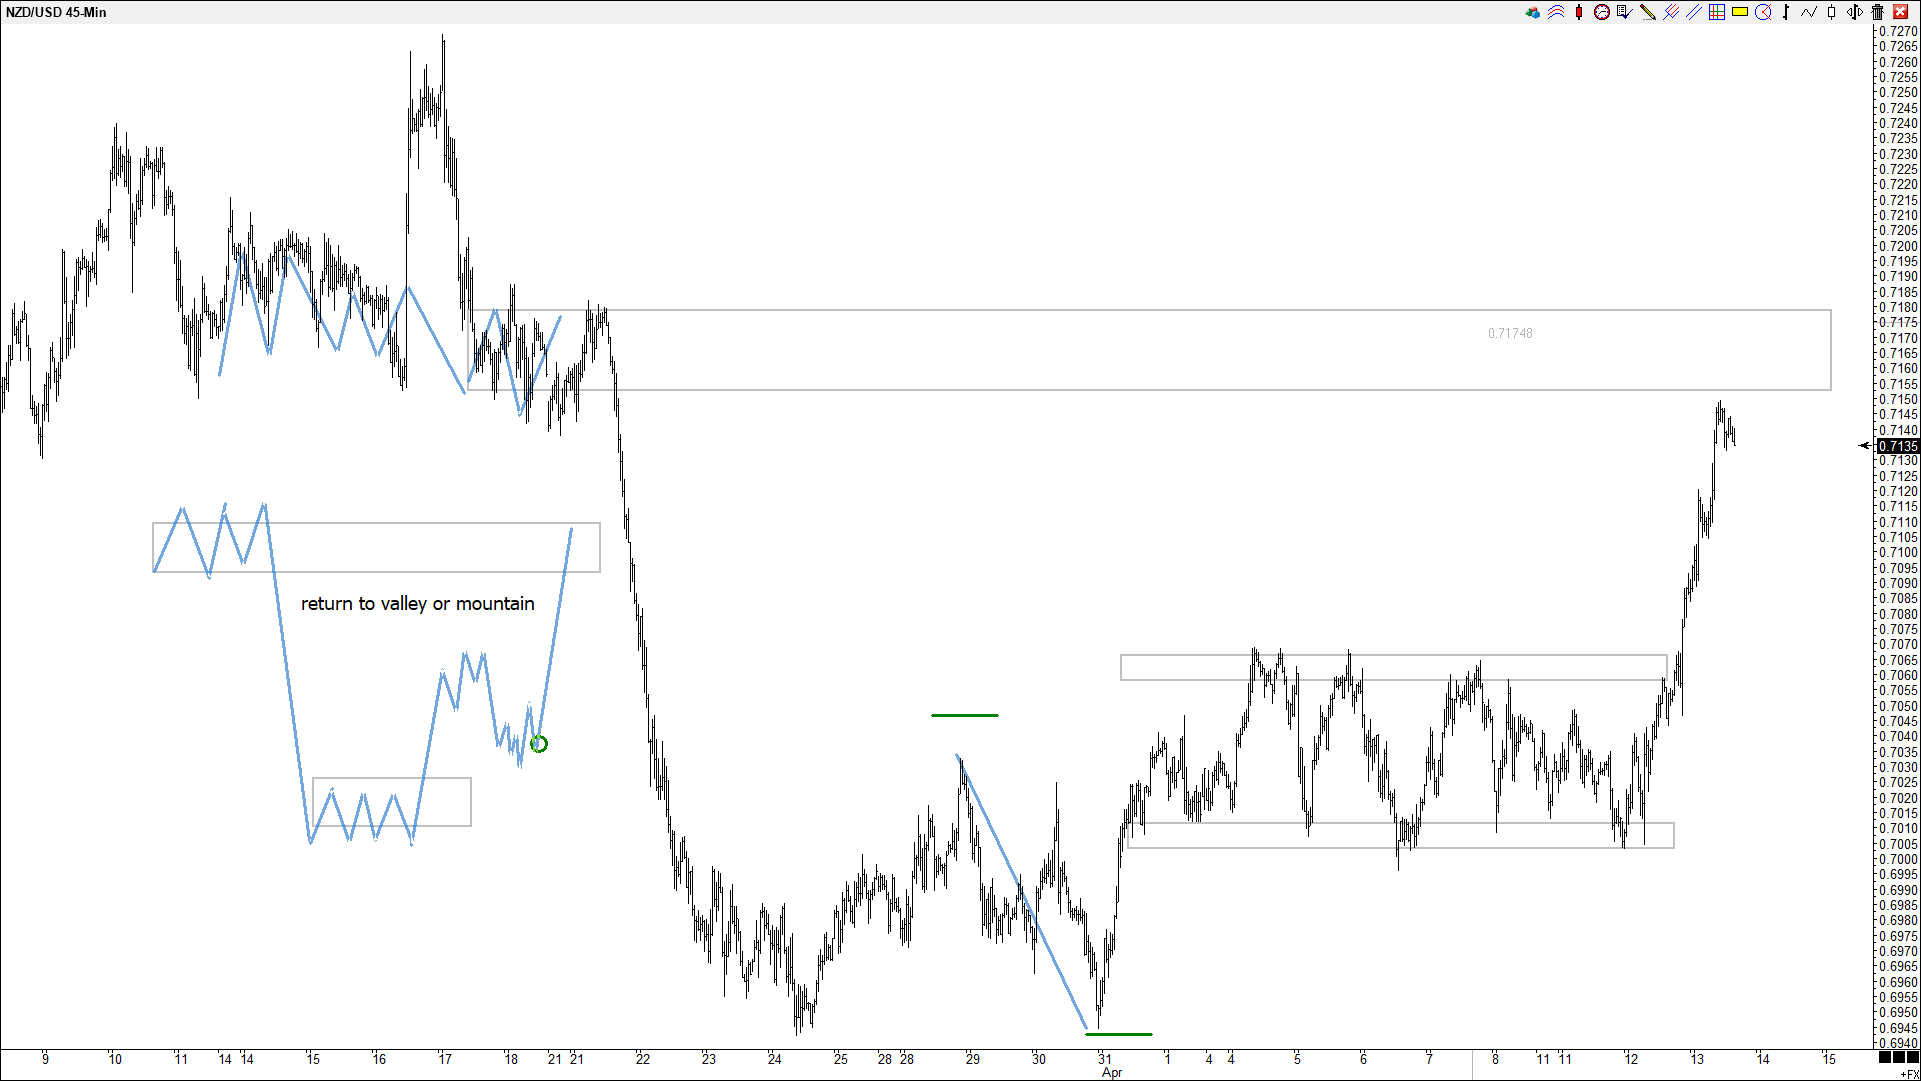Screen dimensions: 1921x1081
Task: Click the first black square near +FX
Action: [1885, 1057]
